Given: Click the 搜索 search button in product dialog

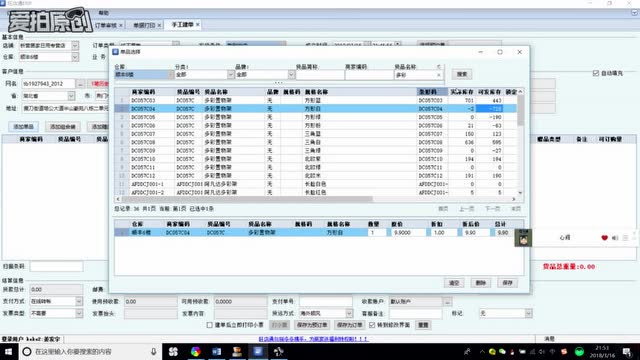Looking at the screenshot, I should 462,74.
